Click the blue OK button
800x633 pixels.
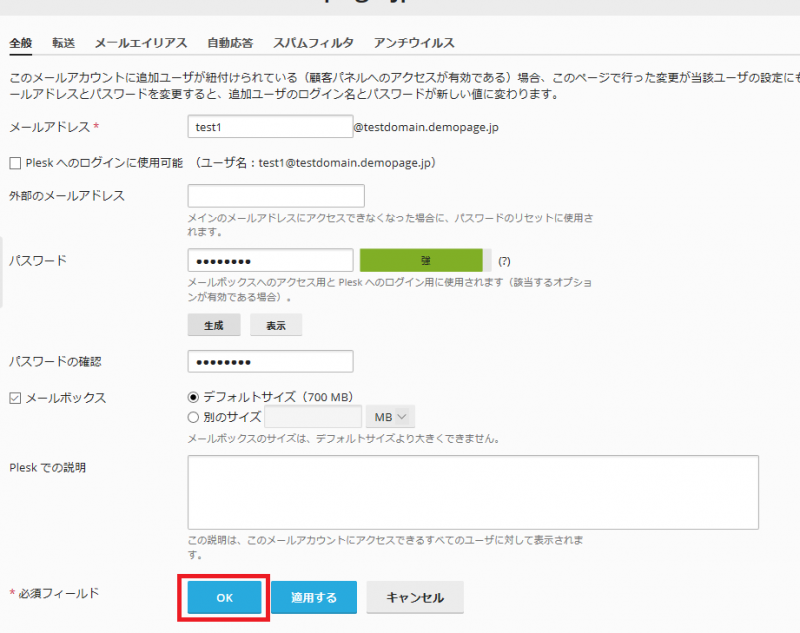click(224, 598)
